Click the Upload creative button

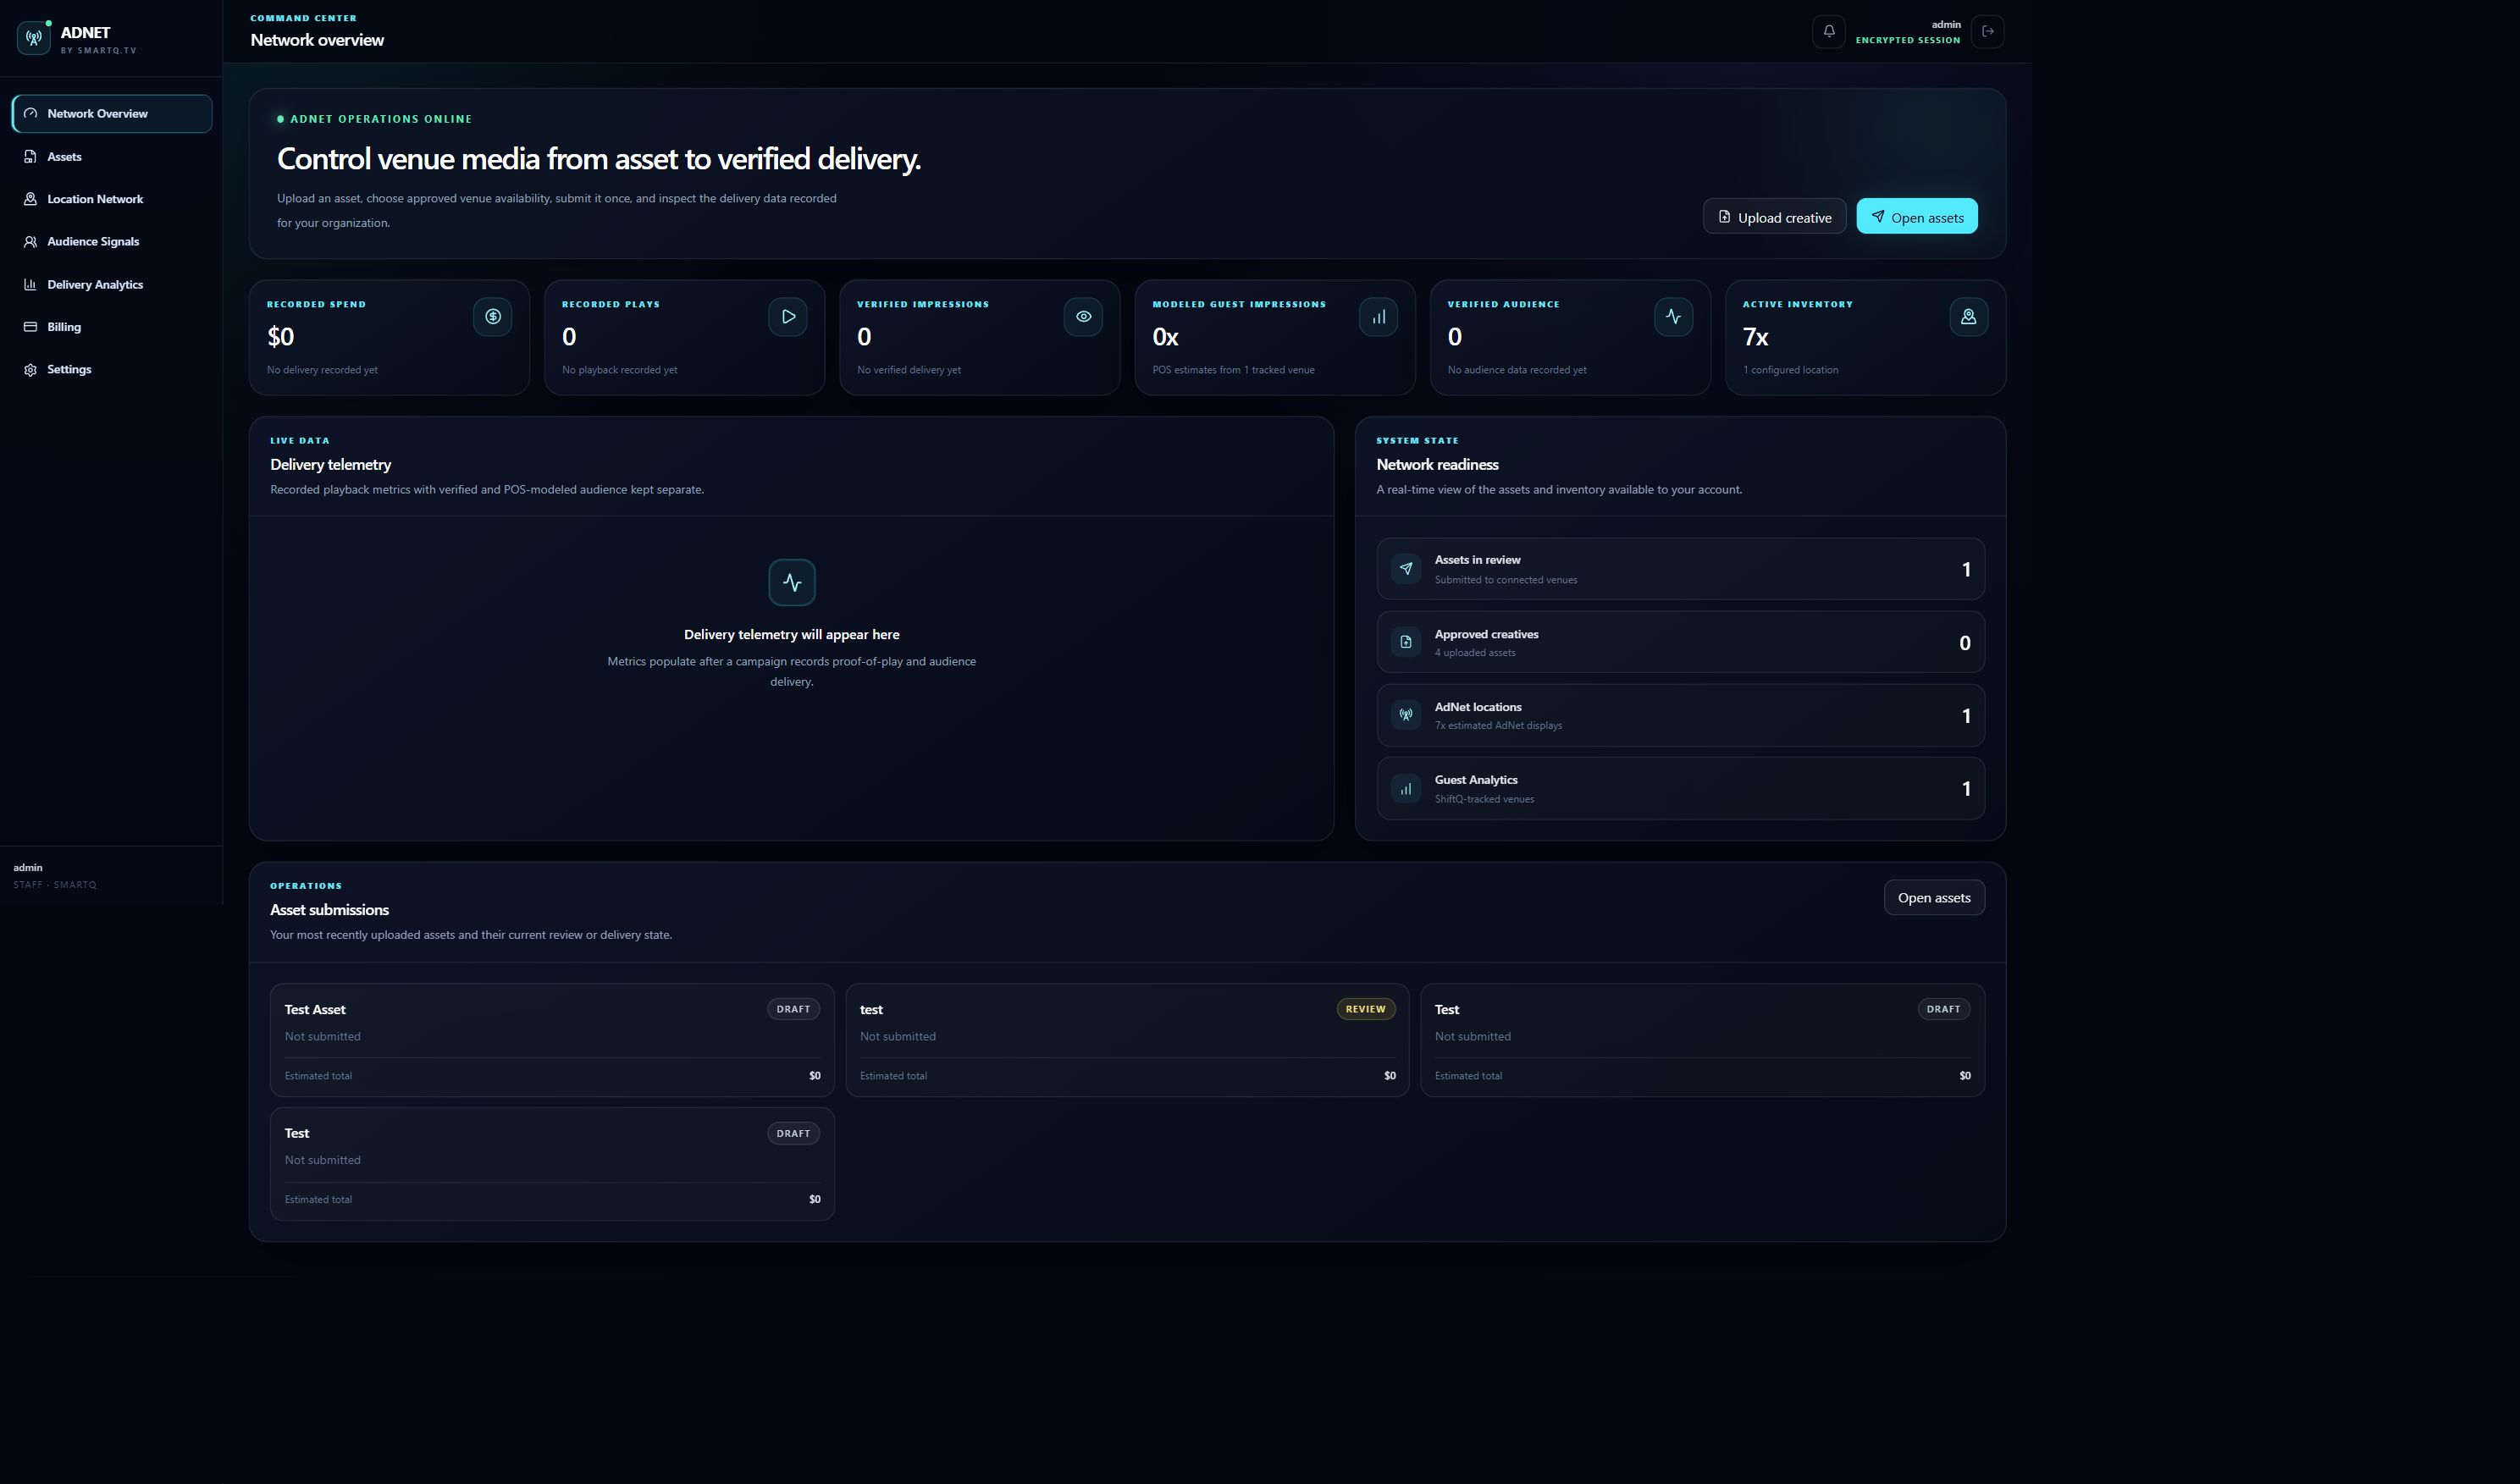pos(1774,217)
